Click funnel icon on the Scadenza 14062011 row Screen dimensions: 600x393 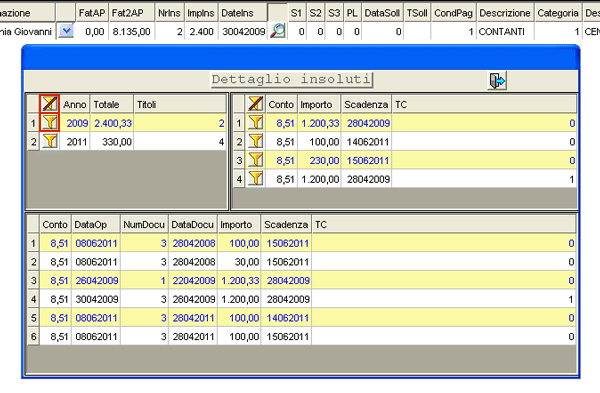tap(255, 142)
